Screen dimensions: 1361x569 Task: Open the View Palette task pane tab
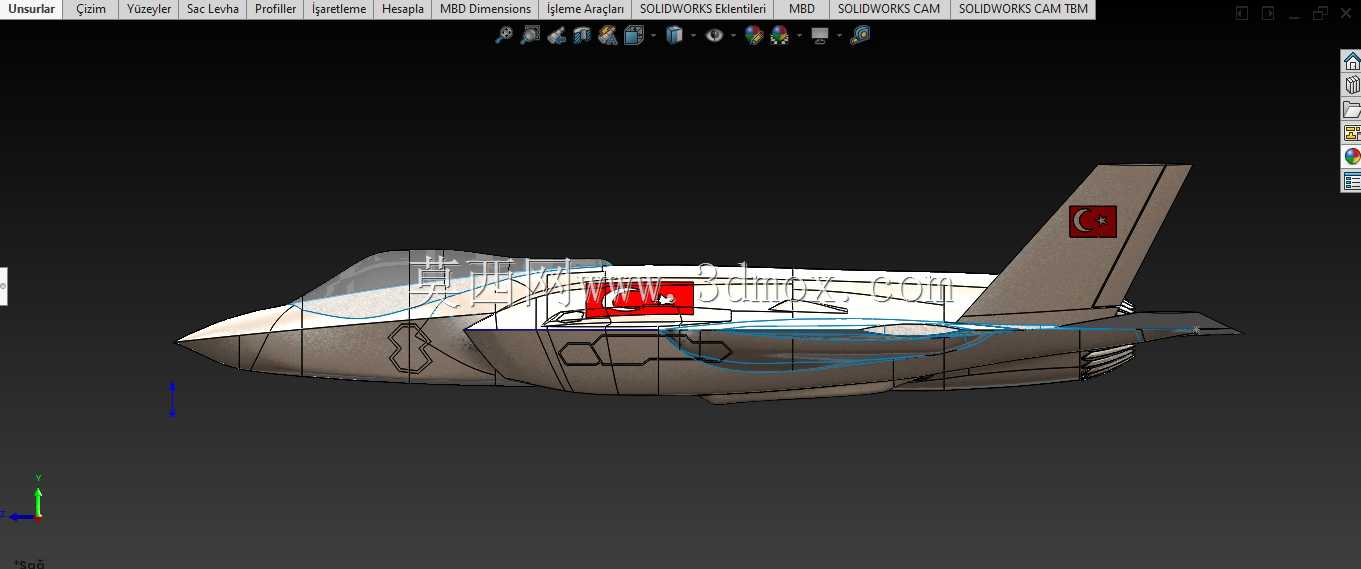point(1351,133)
